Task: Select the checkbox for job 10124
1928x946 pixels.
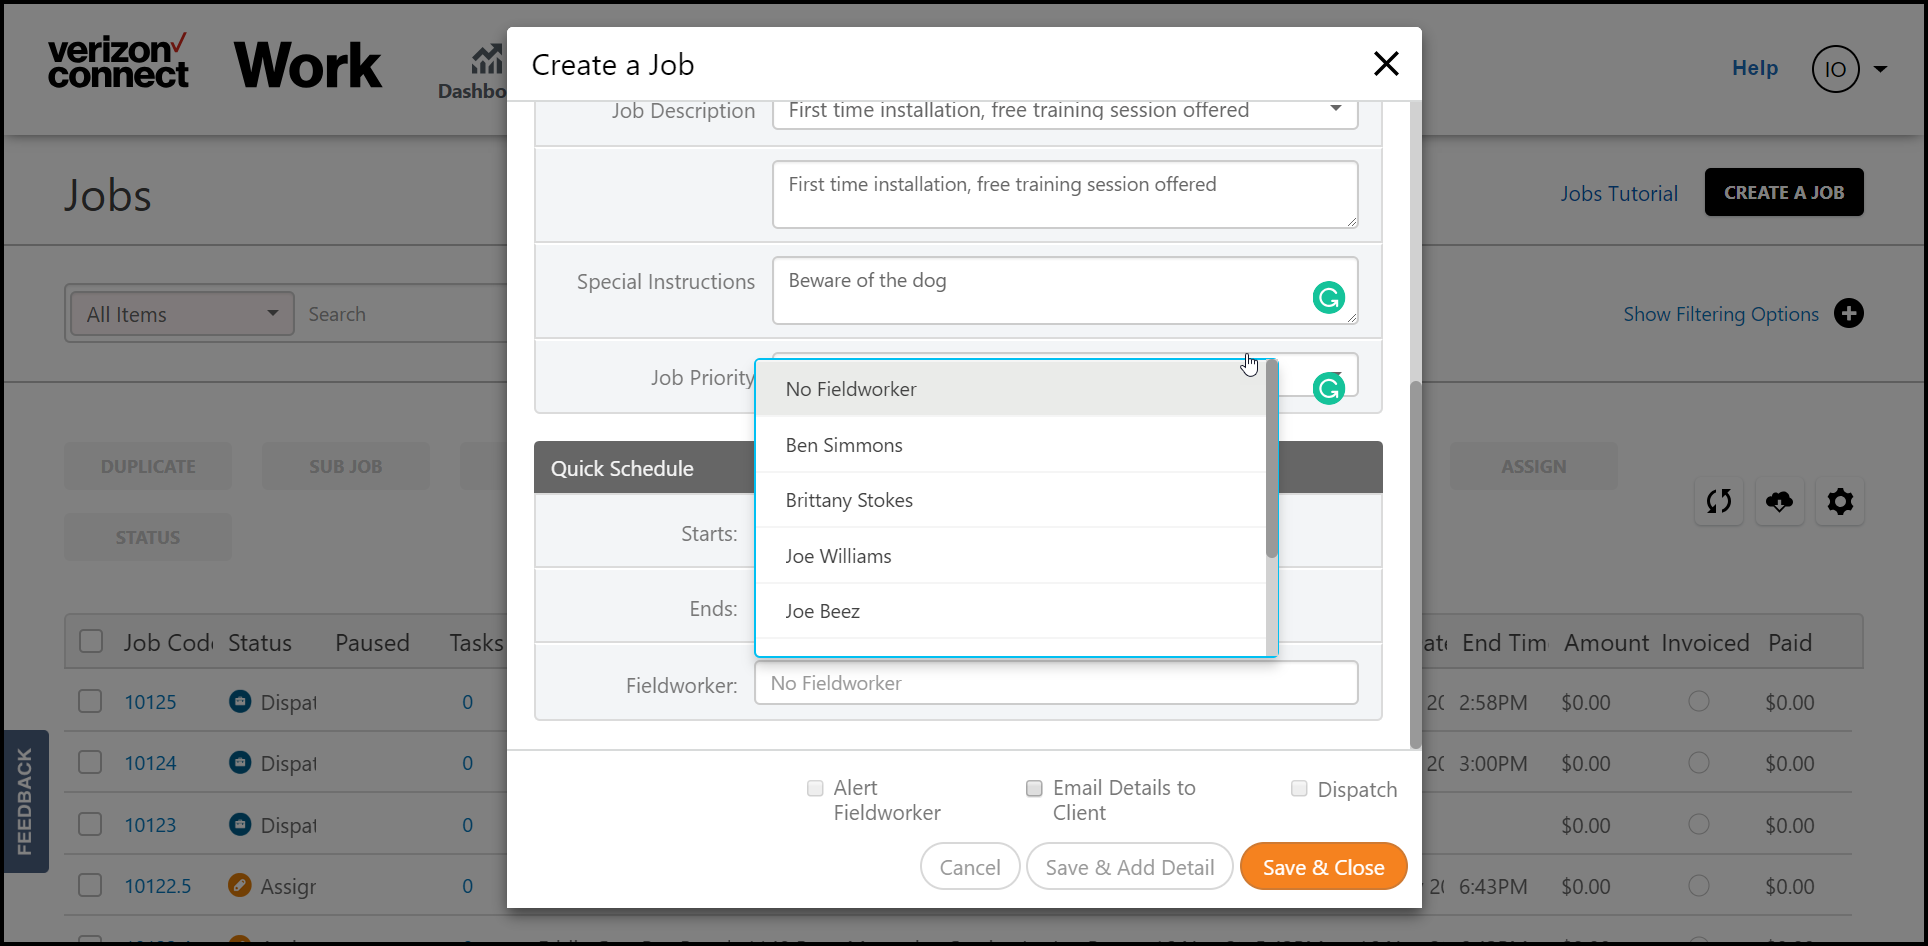Action: coord(90,762)
